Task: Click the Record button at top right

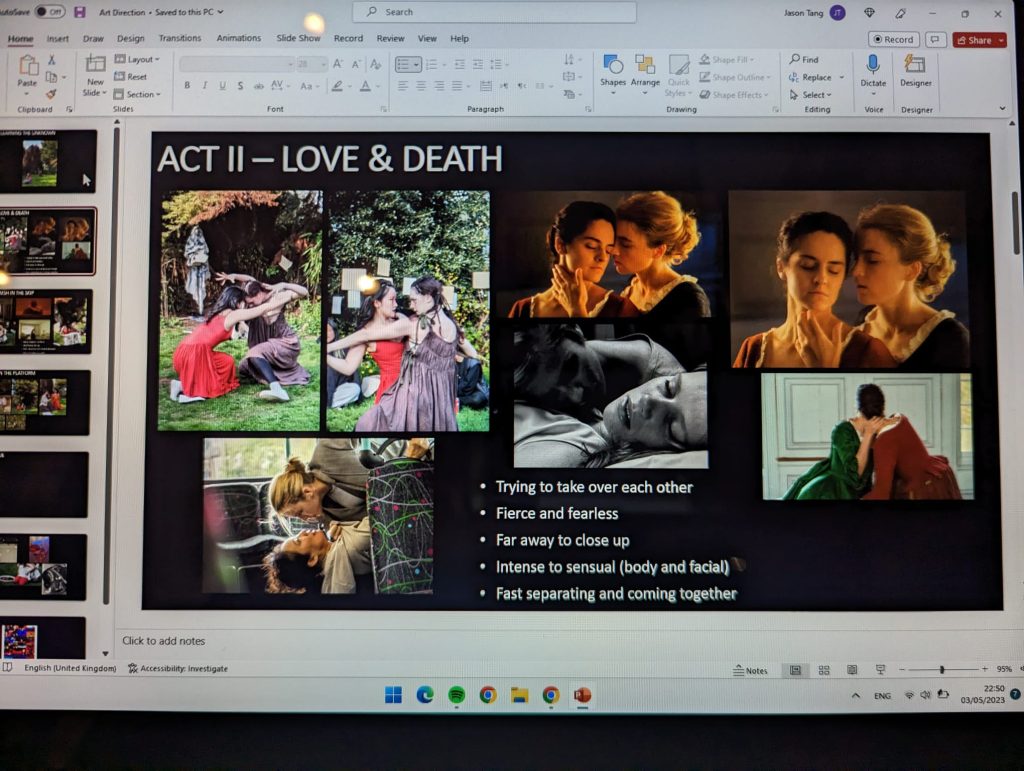Action: (893, 40)
